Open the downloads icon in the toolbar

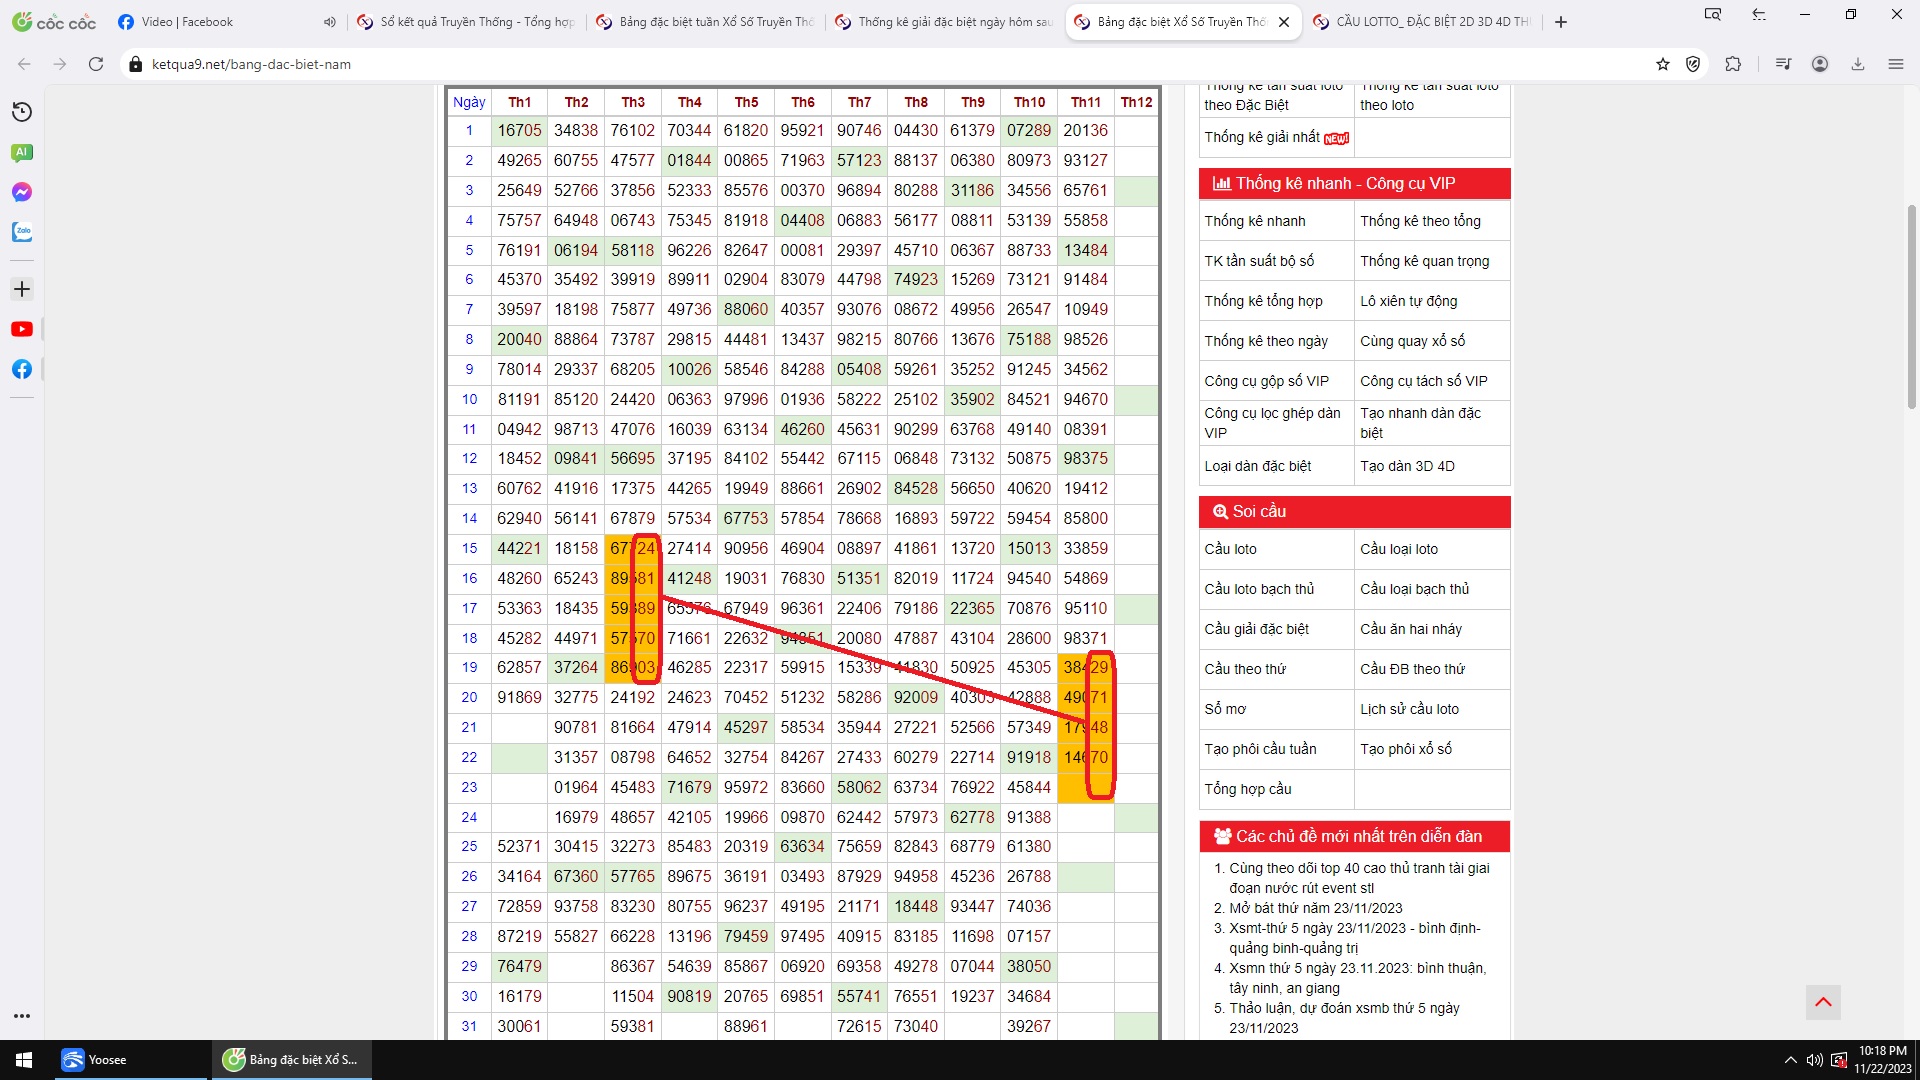[1858, 64]
